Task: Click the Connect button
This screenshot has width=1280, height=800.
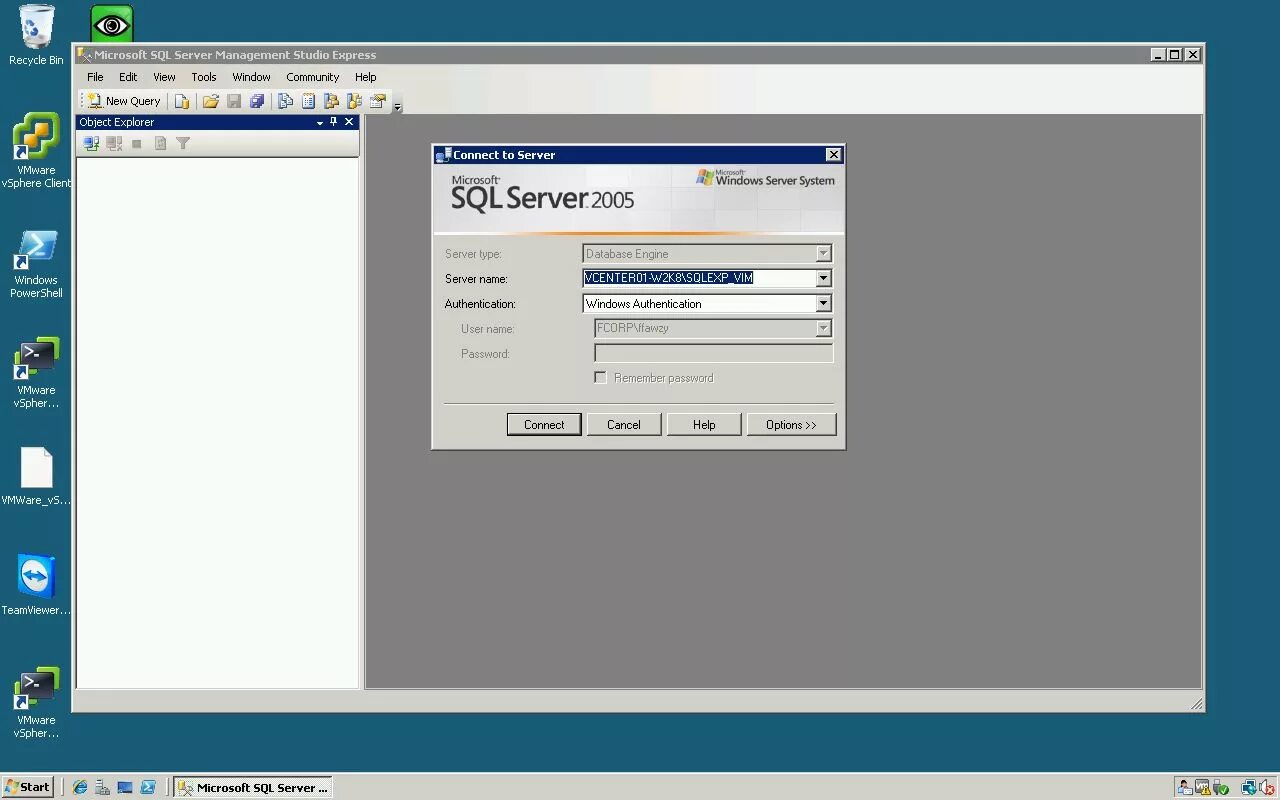Action: [x=544, y=425]
